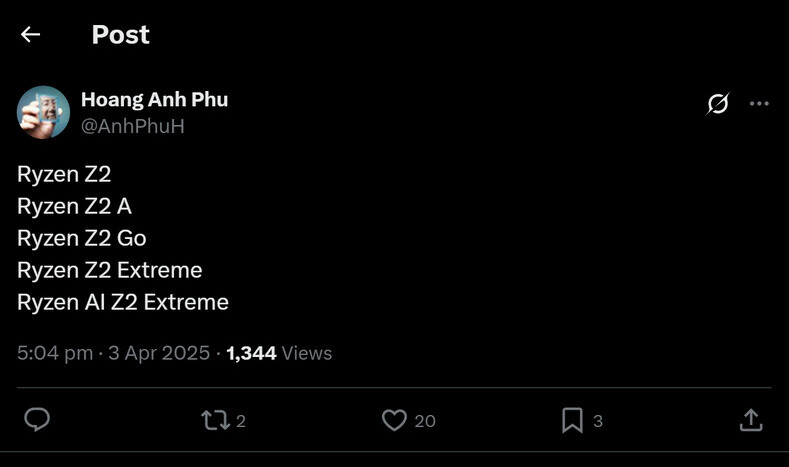The height and width of the screenshot is (467, 789).
Task: Reply to the post with comment icon
Action: 37,420
